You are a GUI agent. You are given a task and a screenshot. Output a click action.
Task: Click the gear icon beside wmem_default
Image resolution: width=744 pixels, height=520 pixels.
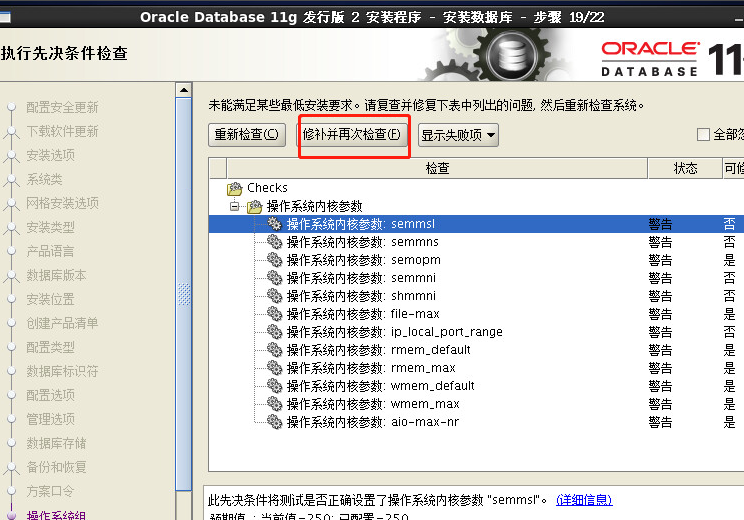click(274, 386)
